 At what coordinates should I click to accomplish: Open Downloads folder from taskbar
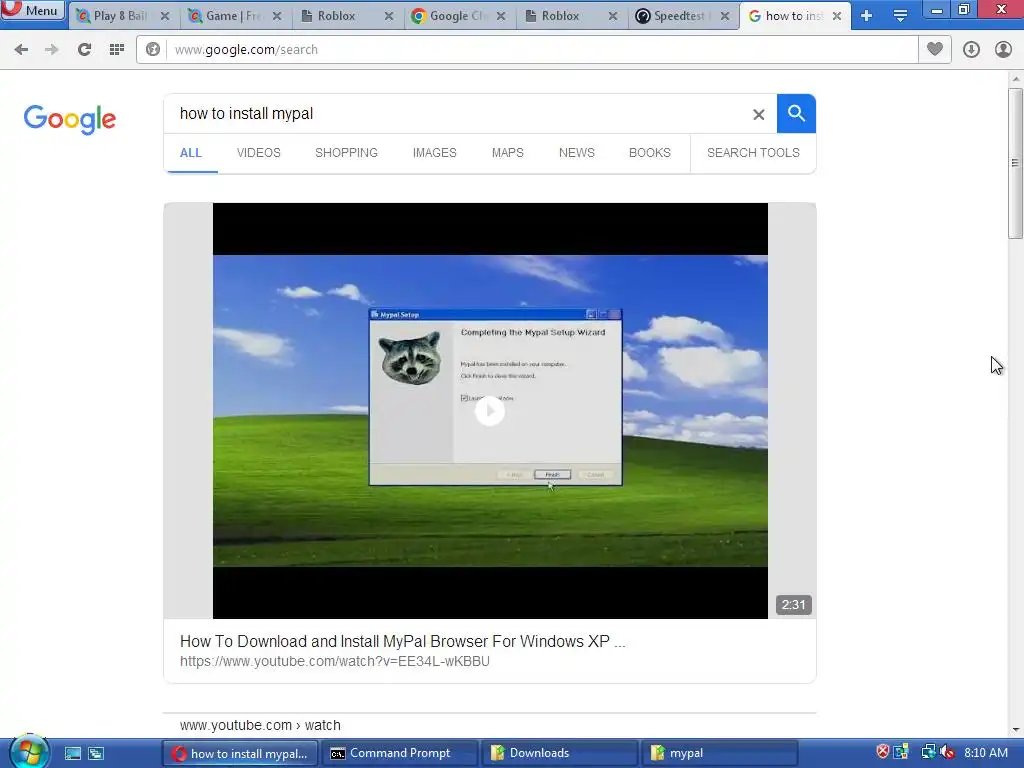pyautogui.click(x=559, y=754)
